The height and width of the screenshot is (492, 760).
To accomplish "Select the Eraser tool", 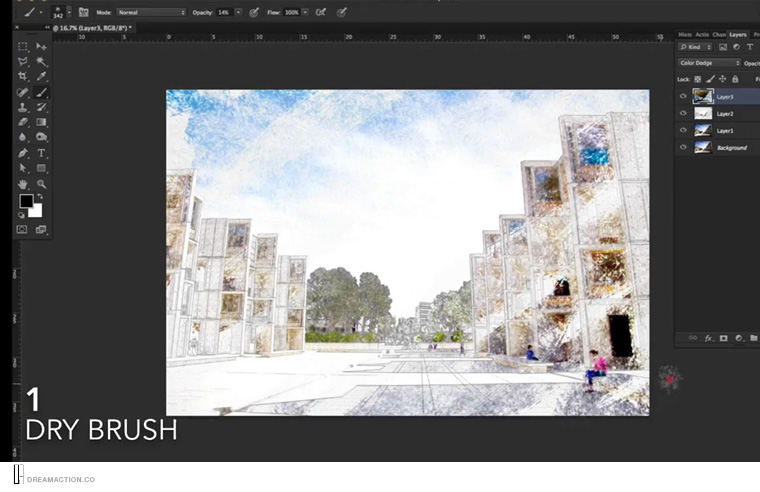I will 23,122.
